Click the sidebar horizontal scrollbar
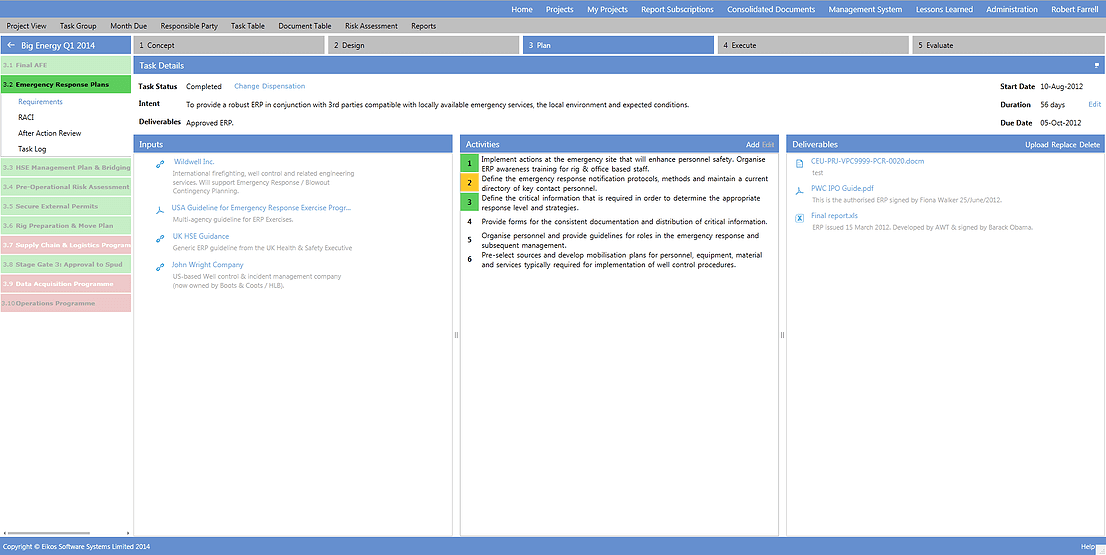 point(50,533)
